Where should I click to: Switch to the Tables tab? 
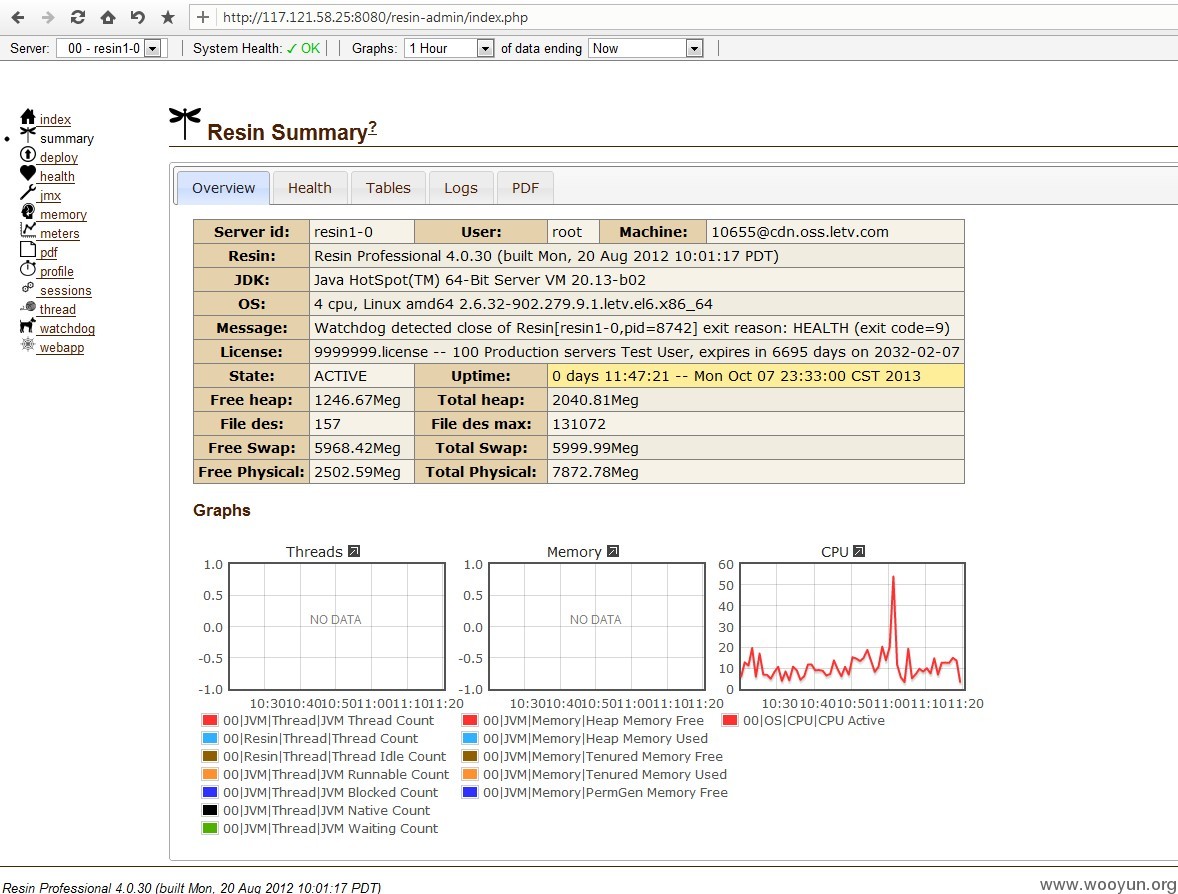388,188
